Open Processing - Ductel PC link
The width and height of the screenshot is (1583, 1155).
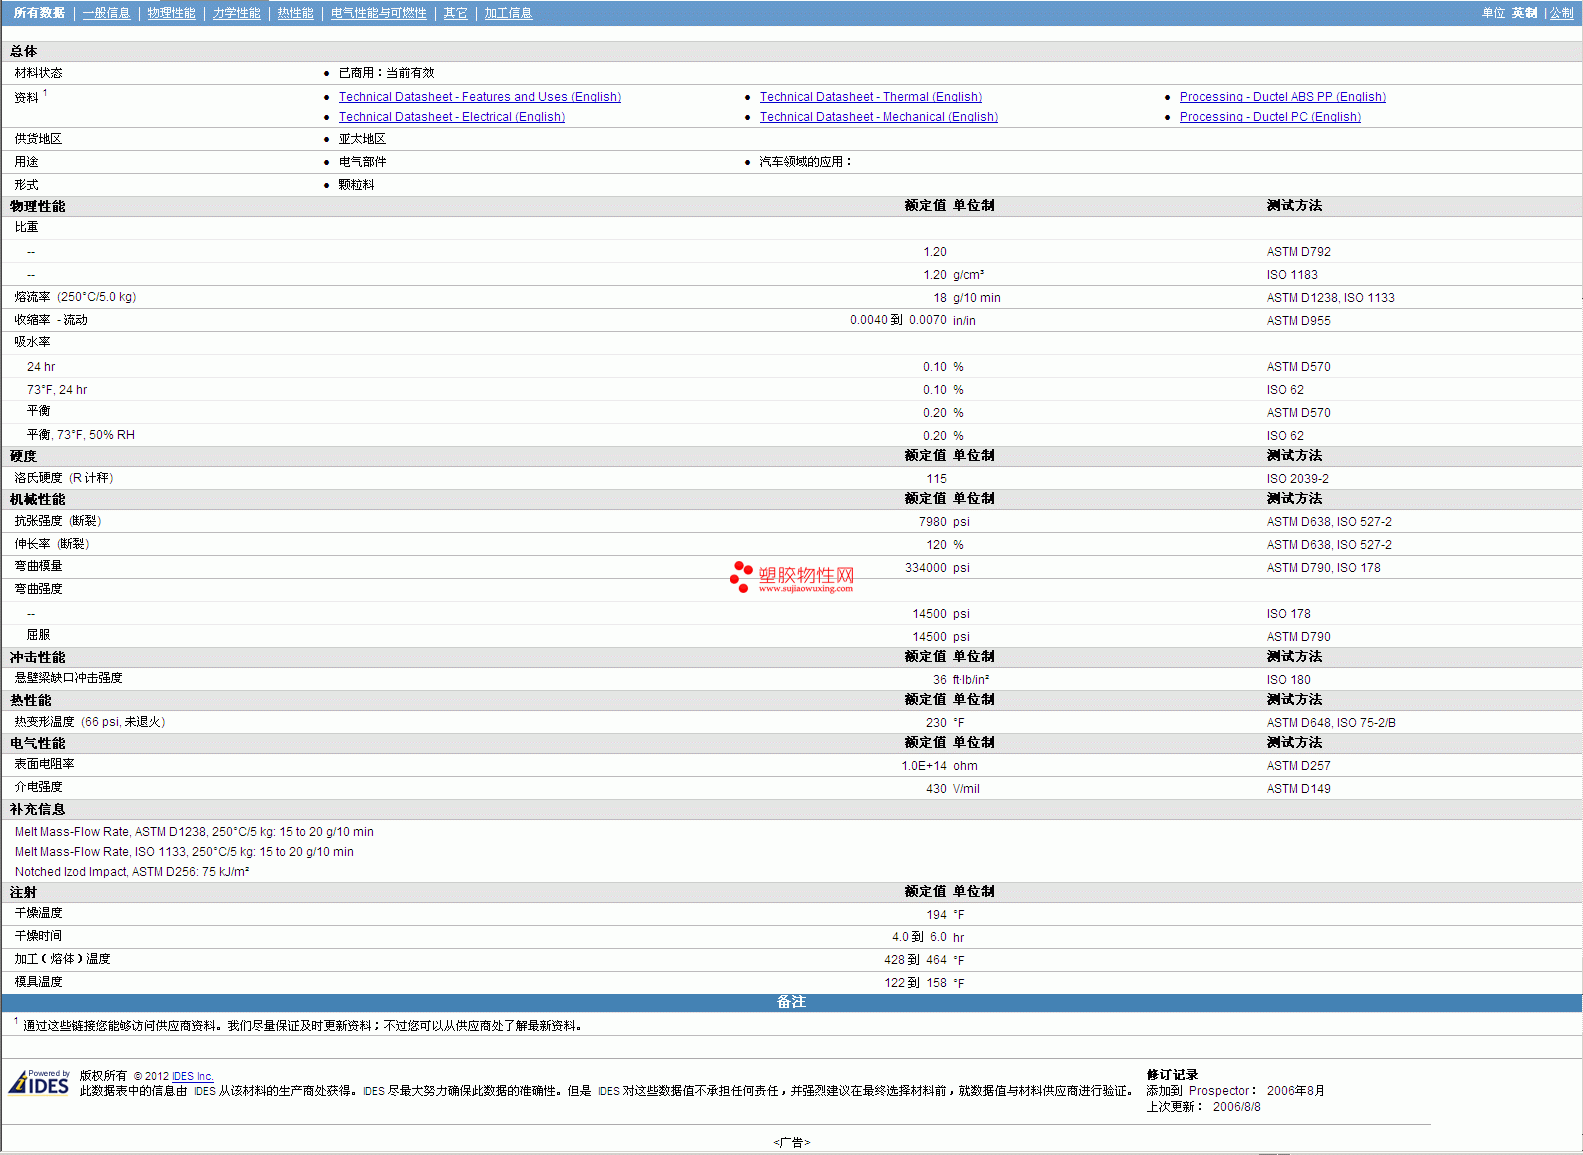[x=1270, y=117]
